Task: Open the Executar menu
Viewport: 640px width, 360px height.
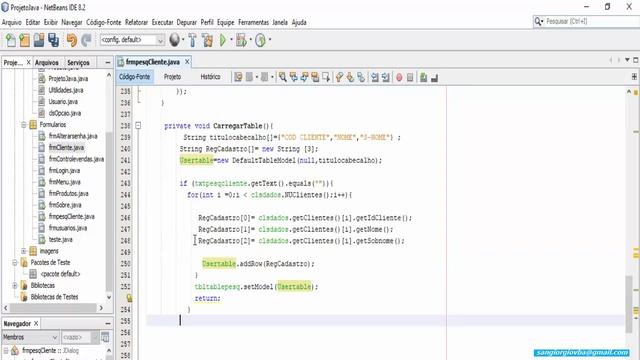Action: [x=162, y=22]
